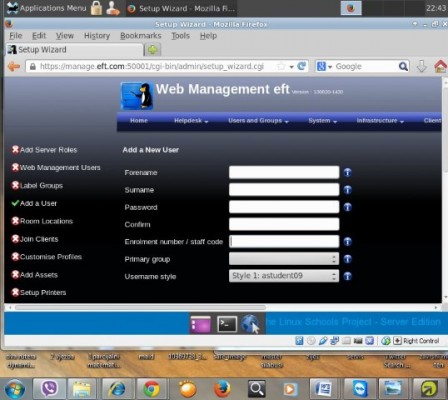Viewport: 448px width, 400px height.
Task: Click the Forename input field
Action: [x=284, y=172]
